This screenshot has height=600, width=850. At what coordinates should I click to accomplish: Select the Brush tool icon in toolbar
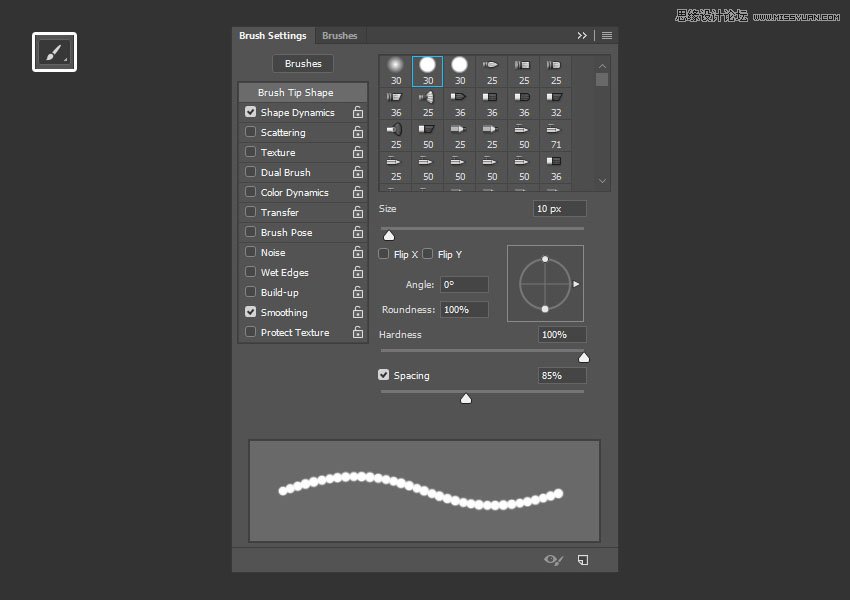click(x=53, y=51)
